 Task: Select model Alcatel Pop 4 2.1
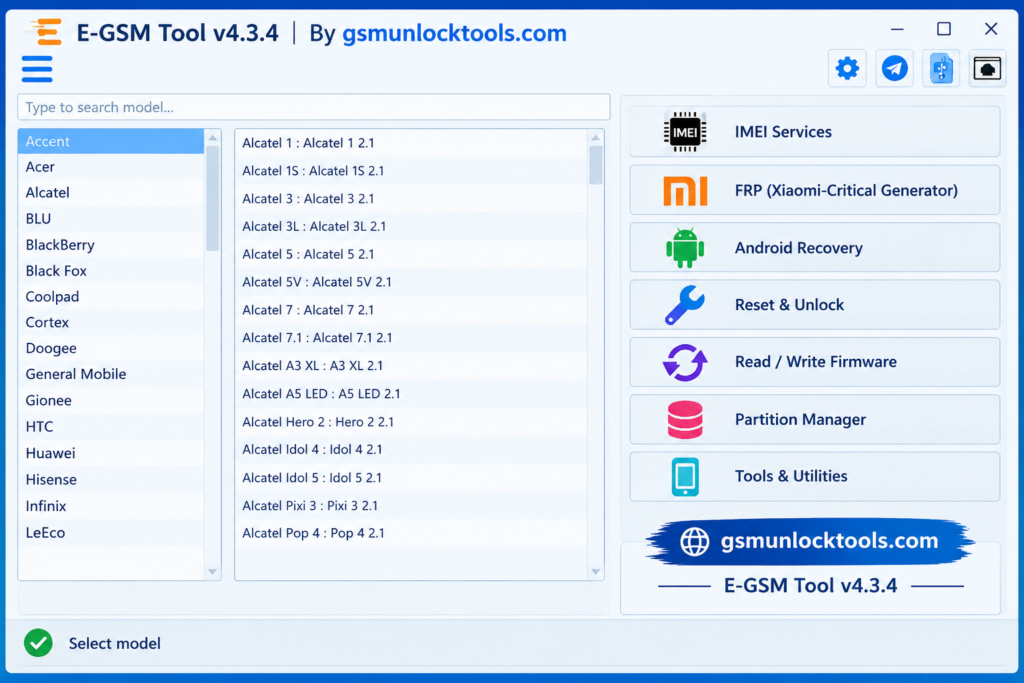(411, 533)
